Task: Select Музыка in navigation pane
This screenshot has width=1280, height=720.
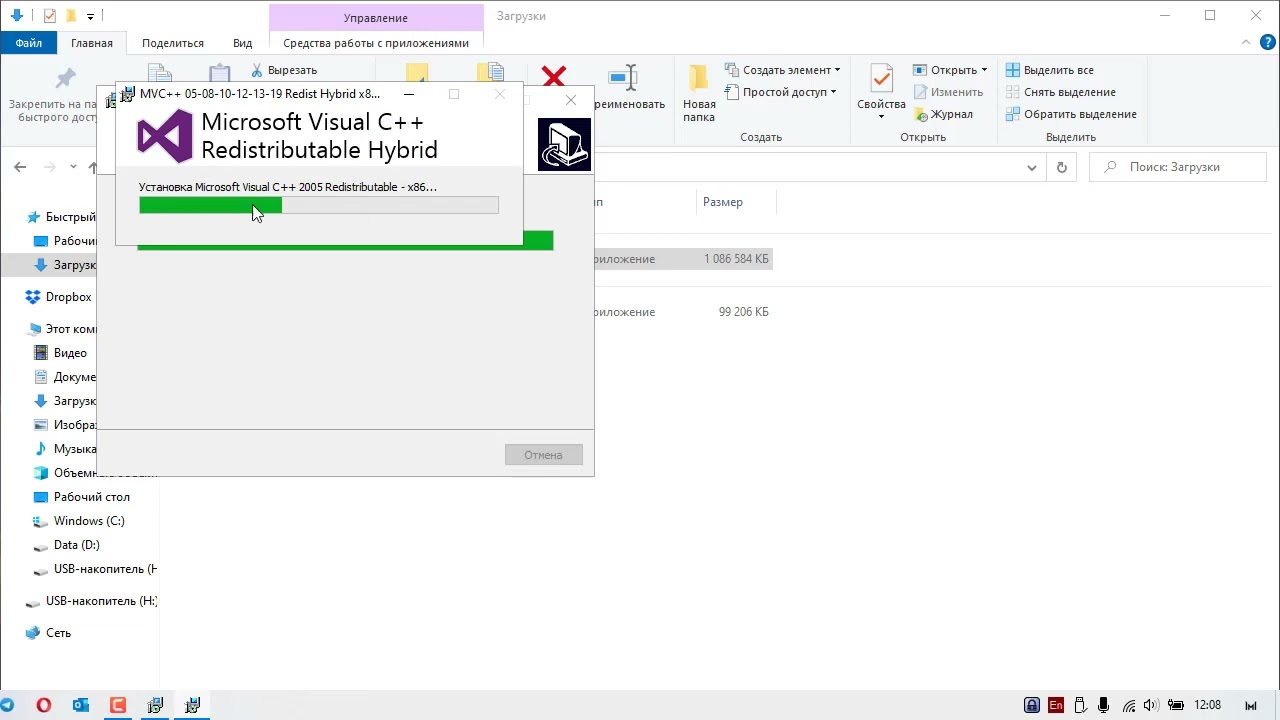Action: click(75, 449)
